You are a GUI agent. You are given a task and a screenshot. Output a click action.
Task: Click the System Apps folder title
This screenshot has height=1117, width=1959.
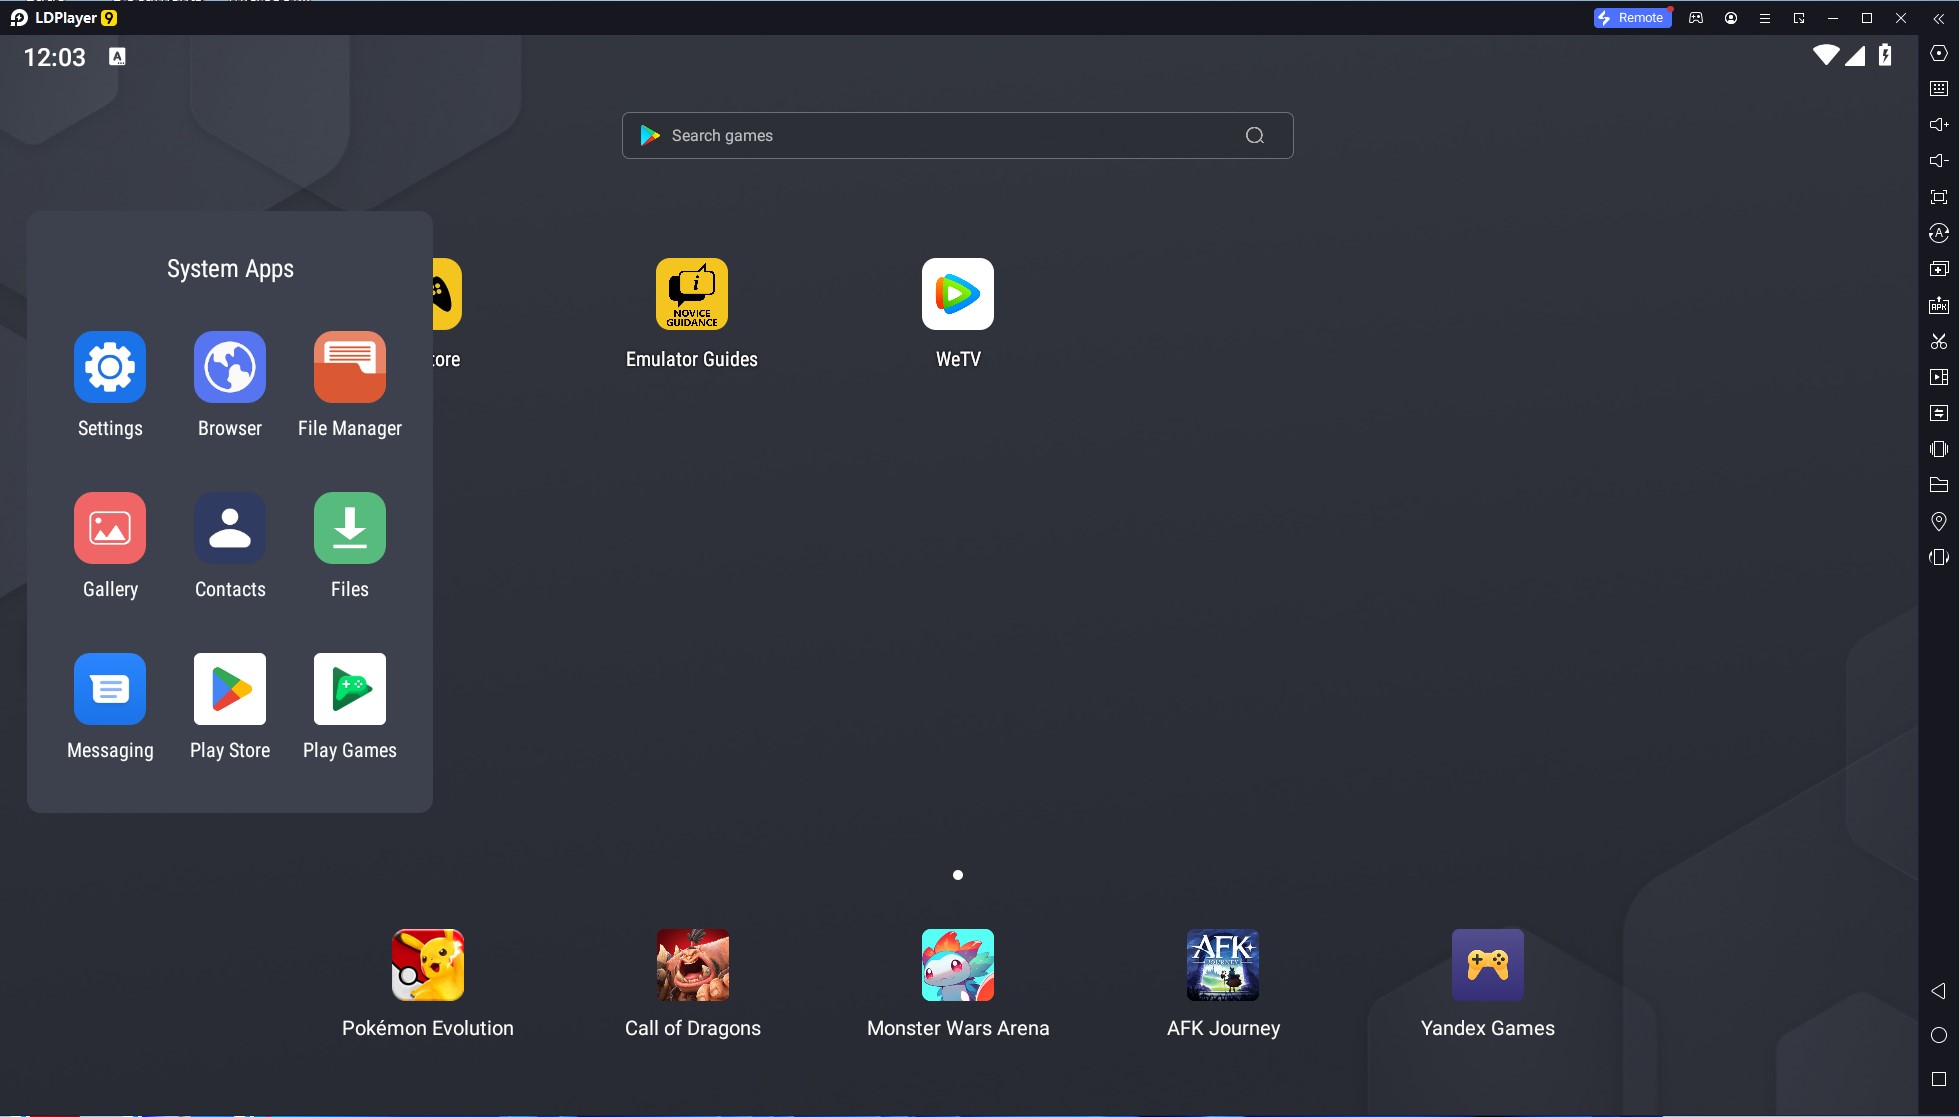coord(230,268)
